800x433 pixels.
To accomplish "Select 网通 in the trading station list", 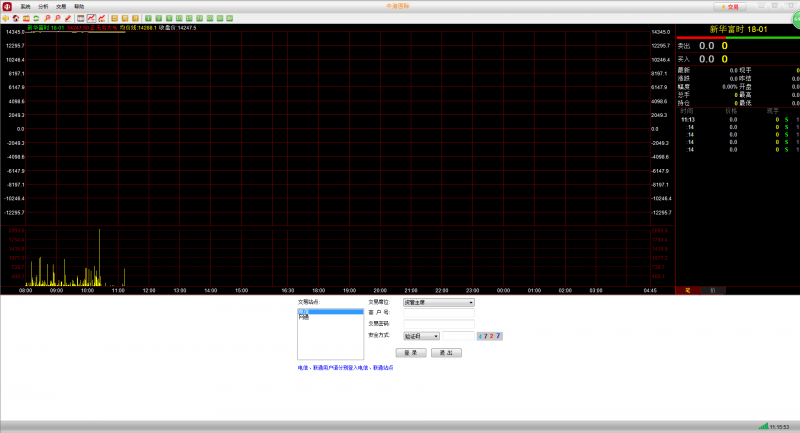I will 330,317.
